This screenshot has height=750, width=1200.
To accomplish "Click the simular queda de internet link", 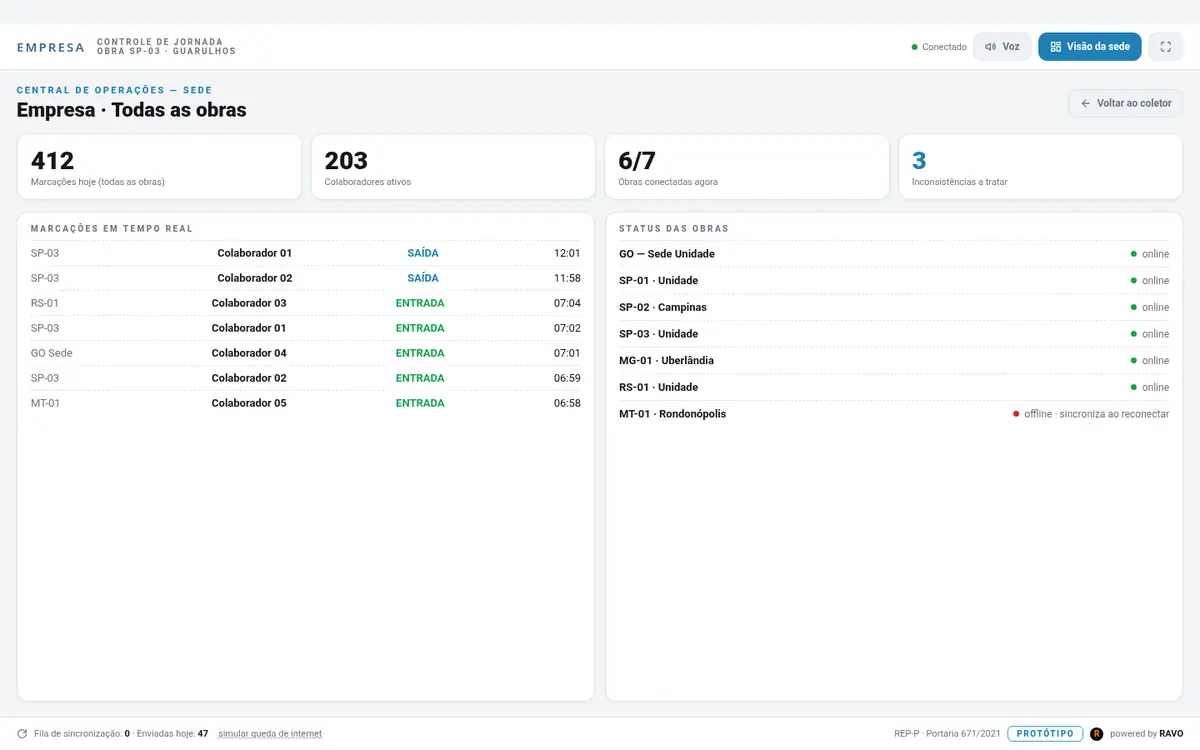I will [270, 734].
